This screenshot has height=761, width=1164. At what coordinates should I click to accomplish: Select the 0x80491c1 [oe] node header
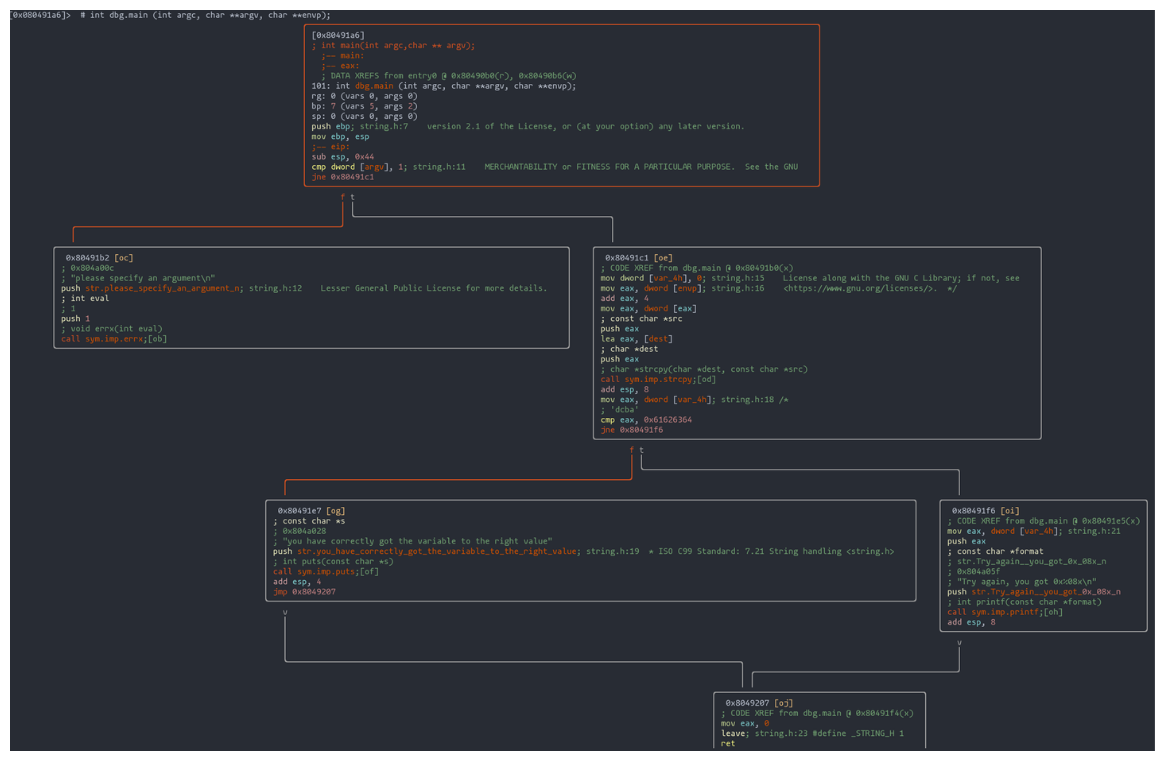(x=638, y=258)
